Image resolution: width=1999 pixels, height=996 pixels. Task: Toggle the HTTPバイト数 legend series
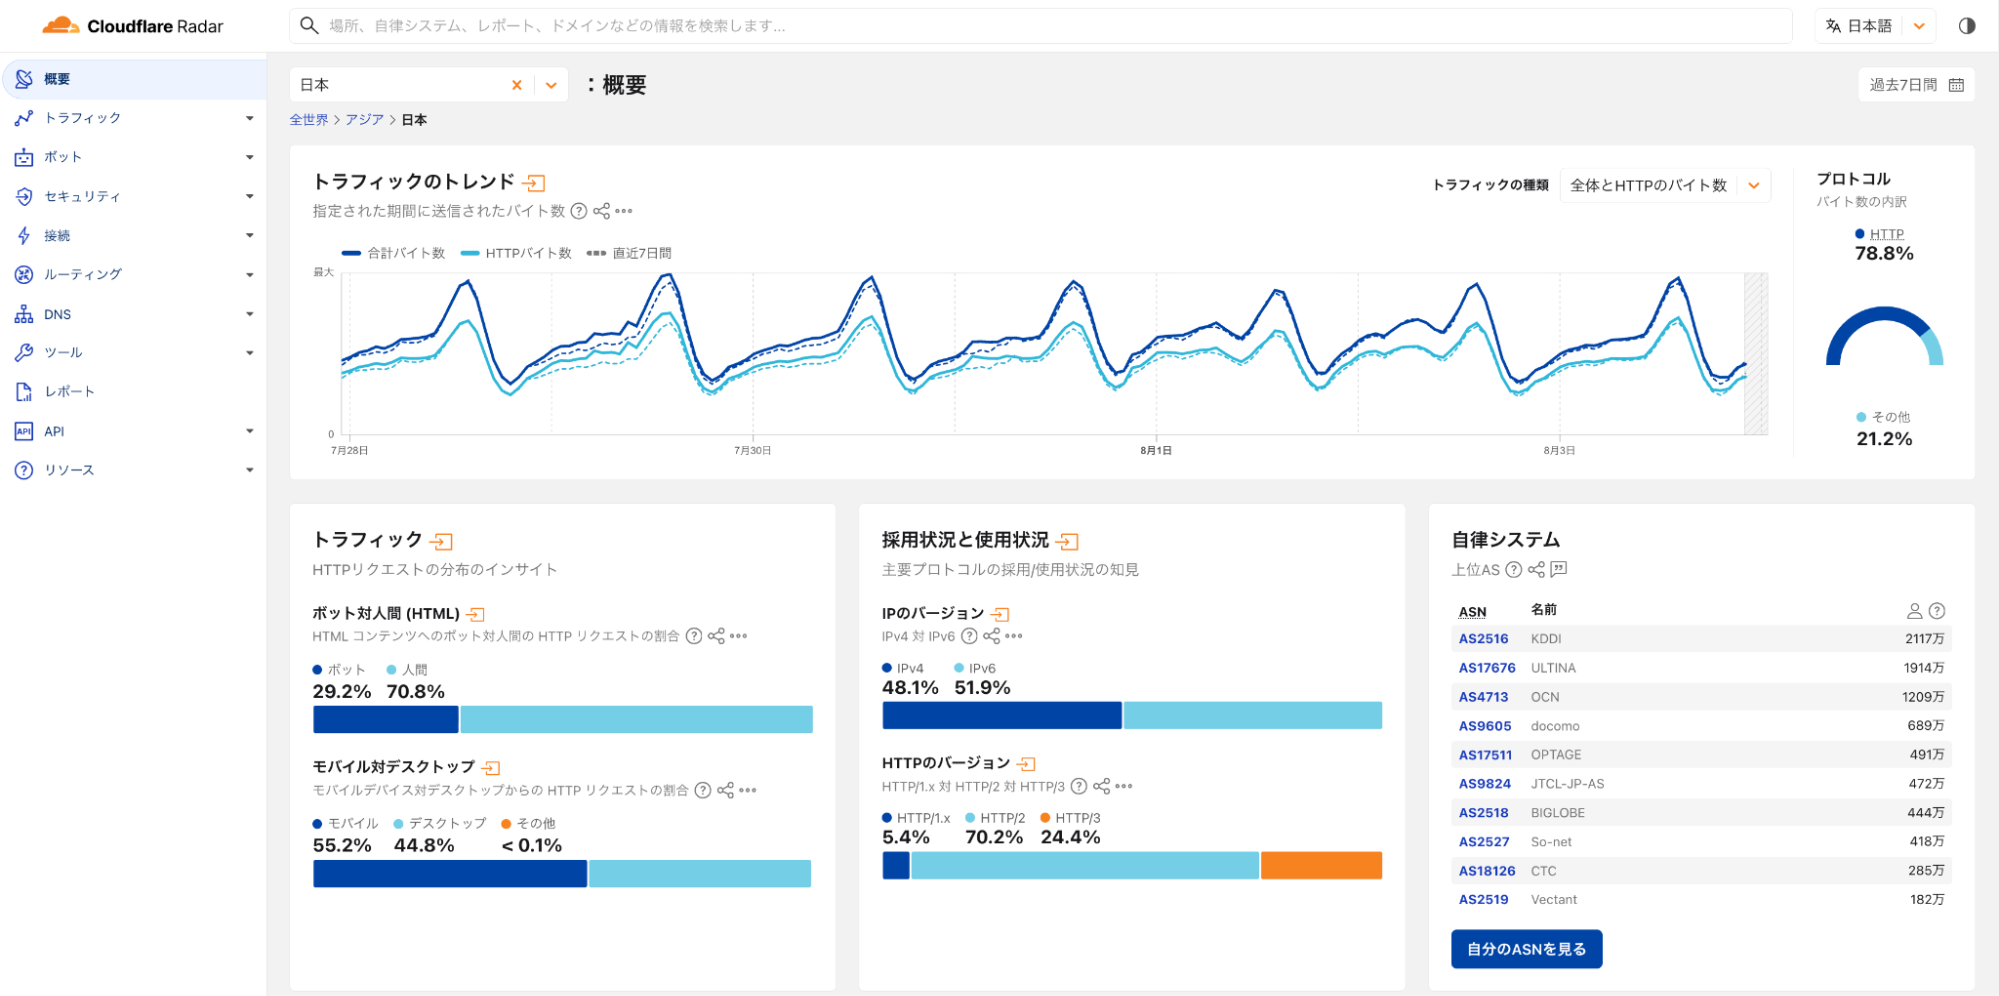point(516,253)
